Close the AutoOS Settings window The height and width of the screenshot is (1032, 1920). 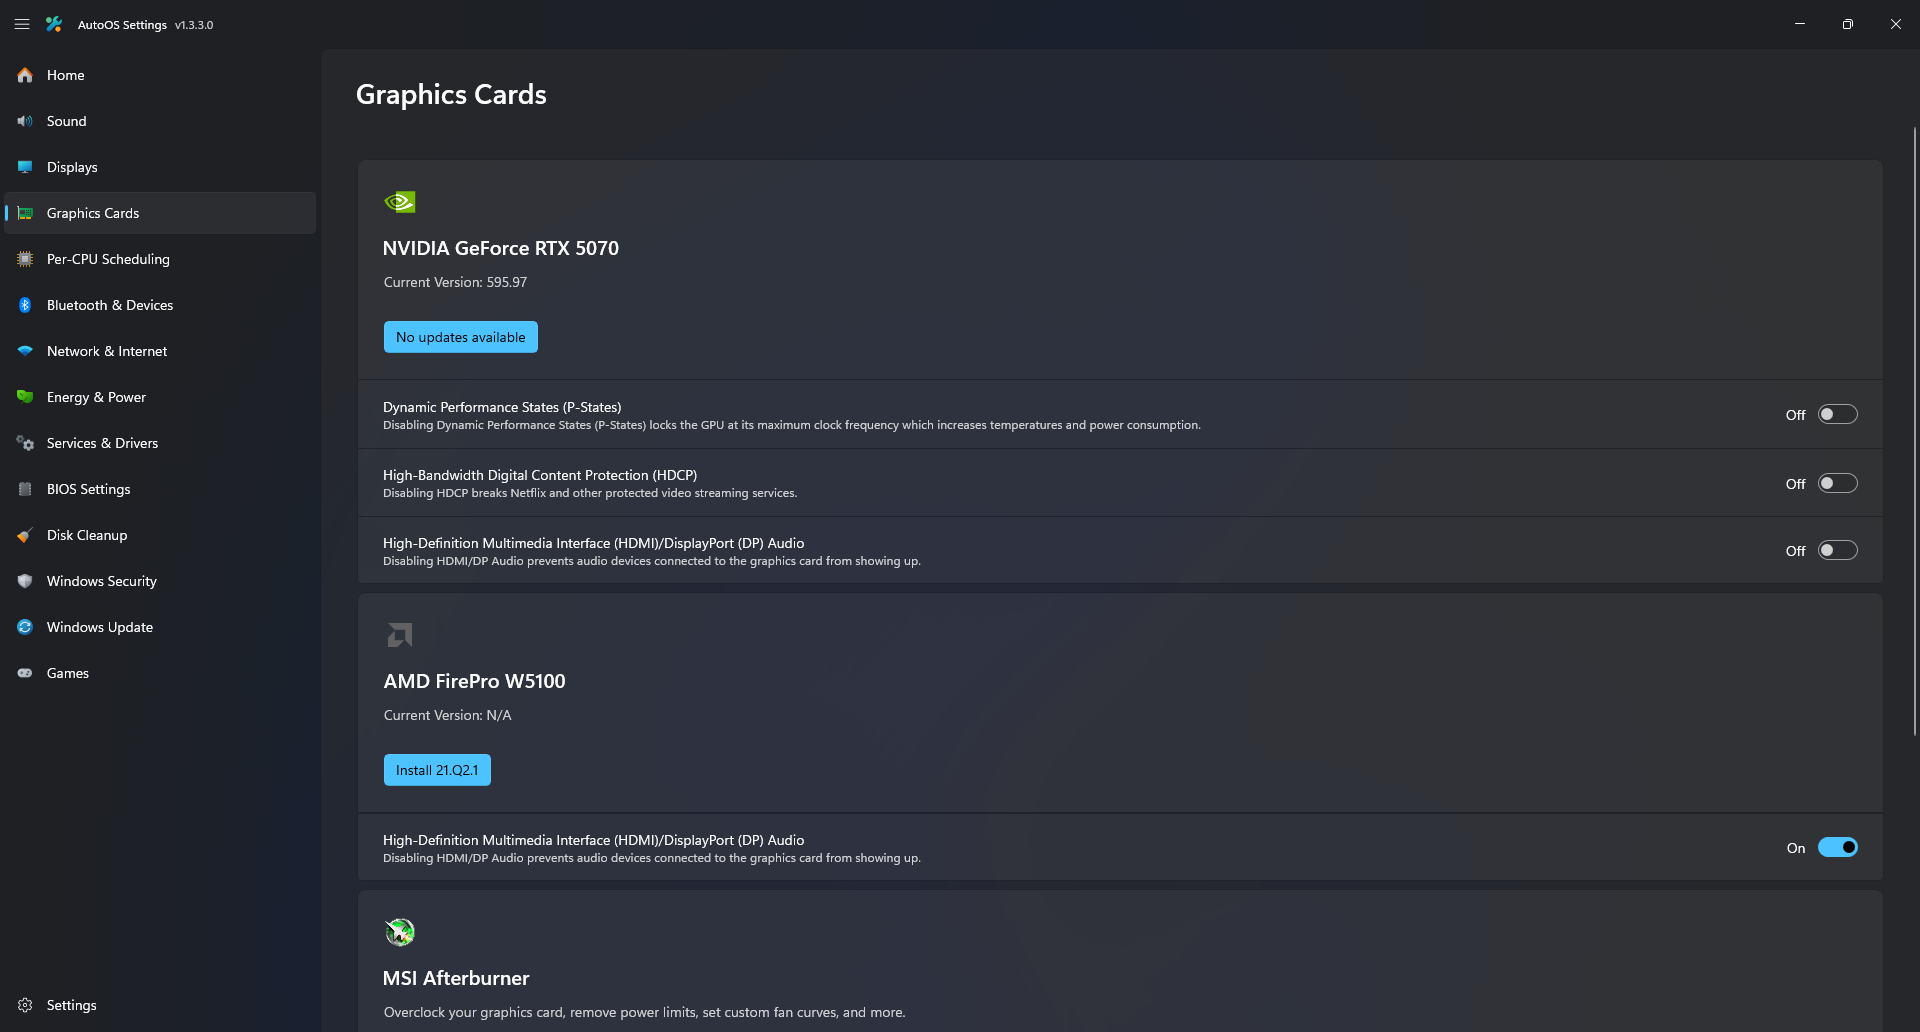(x=1896, y=24)
